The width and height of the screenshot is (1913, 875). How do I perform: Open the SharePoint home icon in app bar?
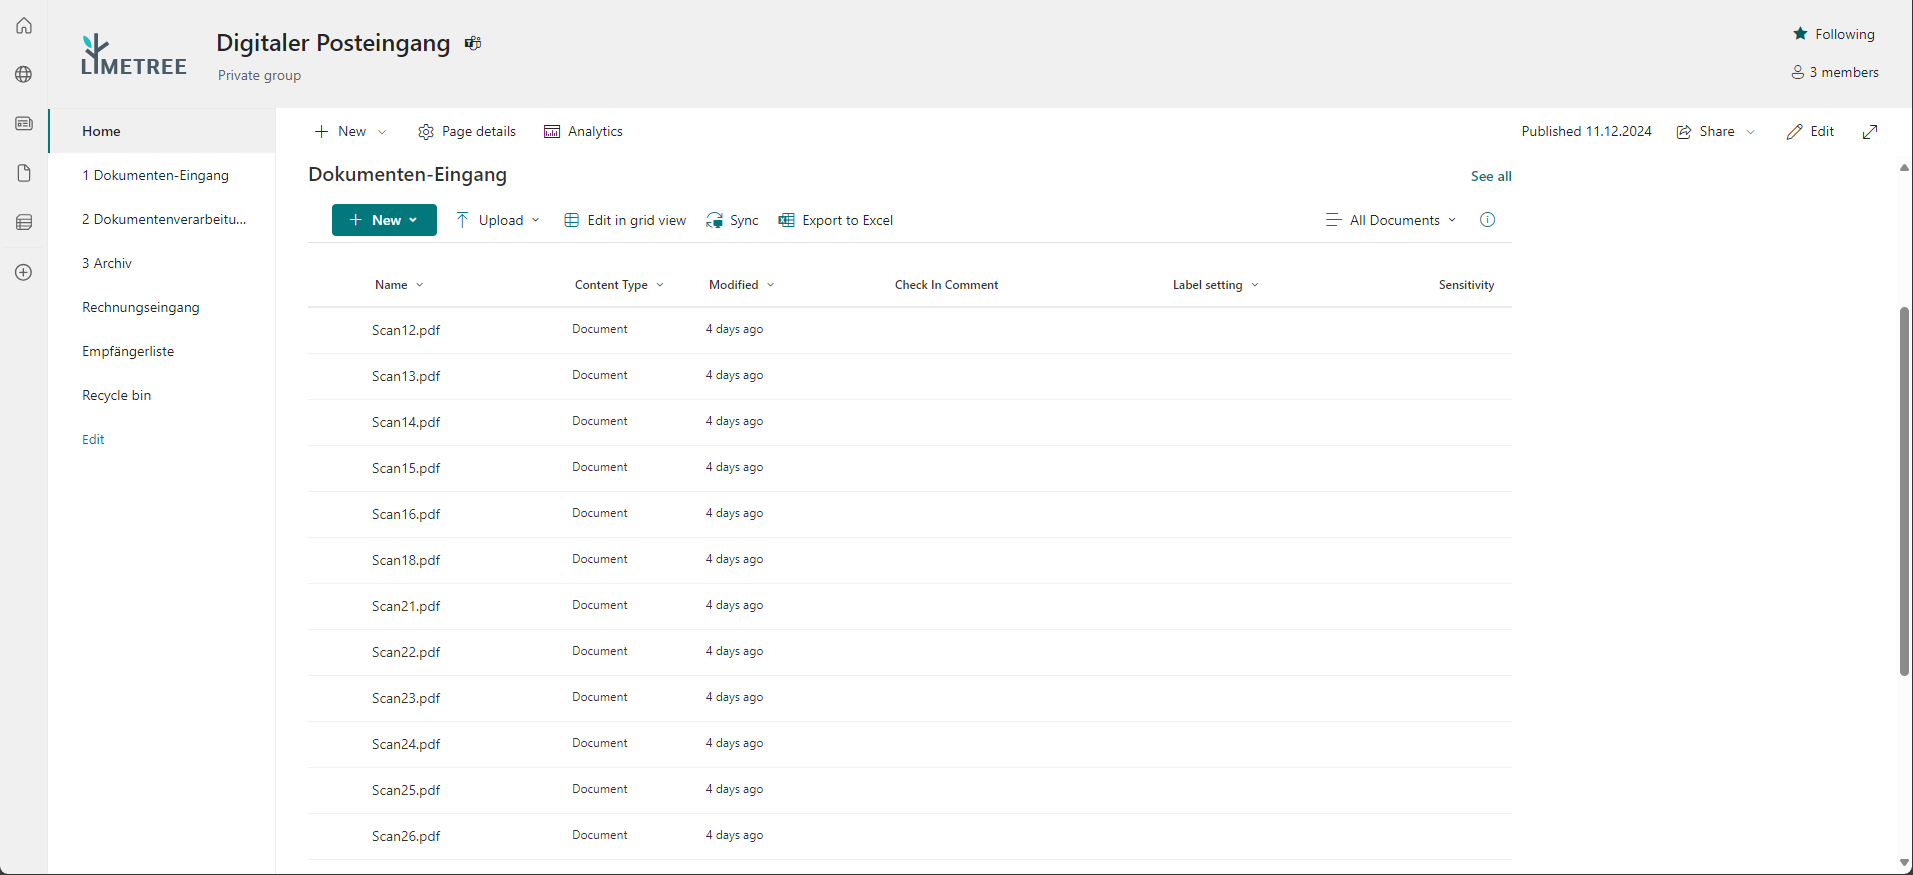(x=24, y=26)
